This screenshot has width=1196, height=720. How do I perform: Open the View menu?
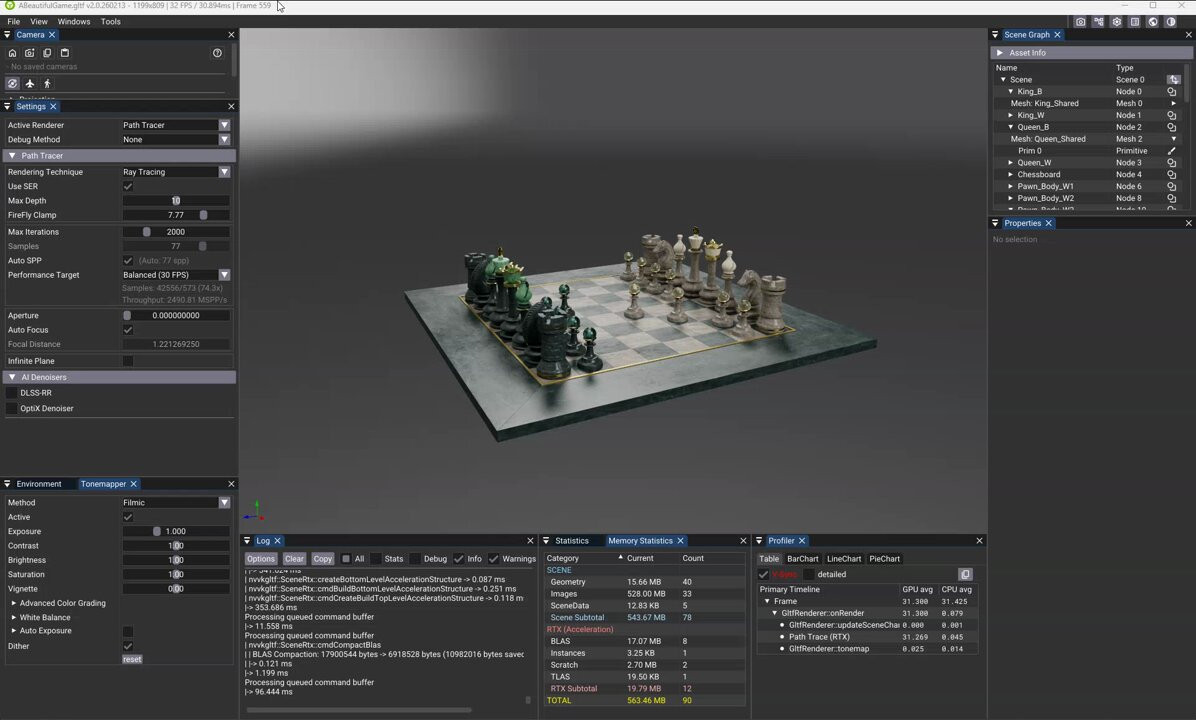(39, 21)
